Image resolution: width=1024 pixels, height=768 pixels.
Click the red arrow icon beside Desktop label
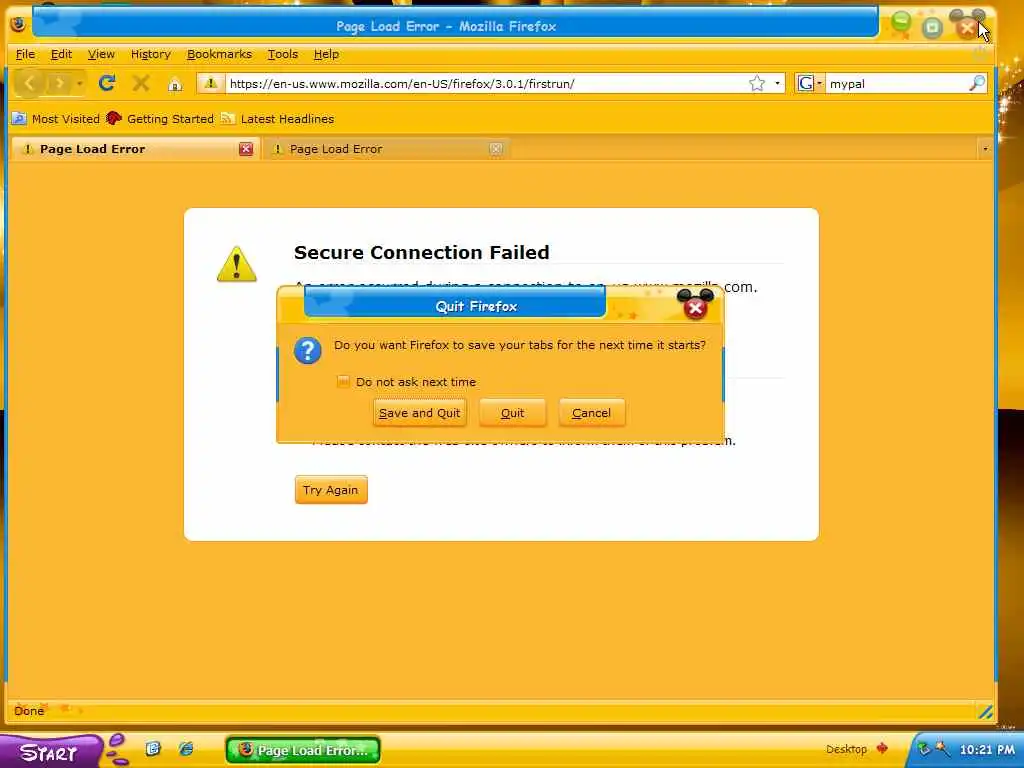[882, 748]
